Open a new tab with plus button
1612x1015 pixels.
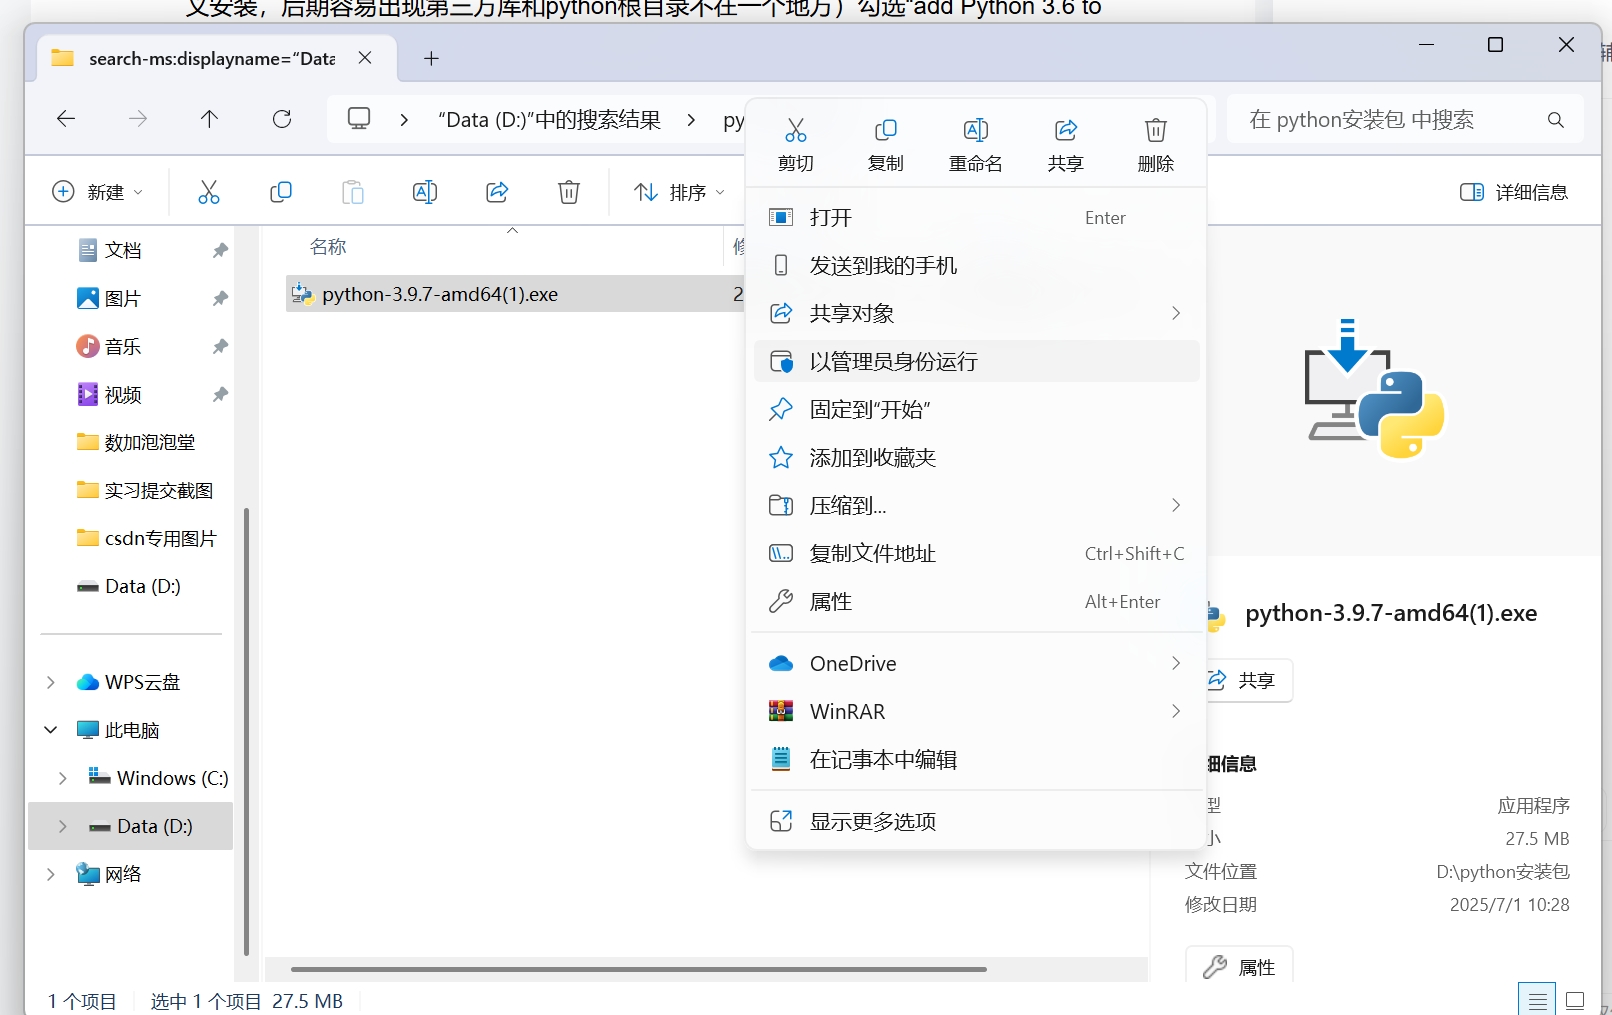[x=431, y=58]
